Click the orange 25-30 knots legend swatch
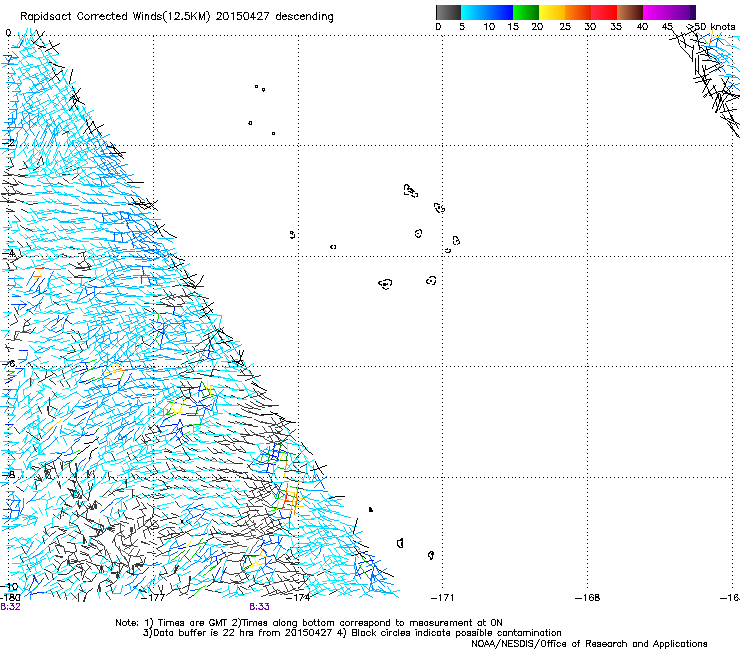 coord(578,12)
